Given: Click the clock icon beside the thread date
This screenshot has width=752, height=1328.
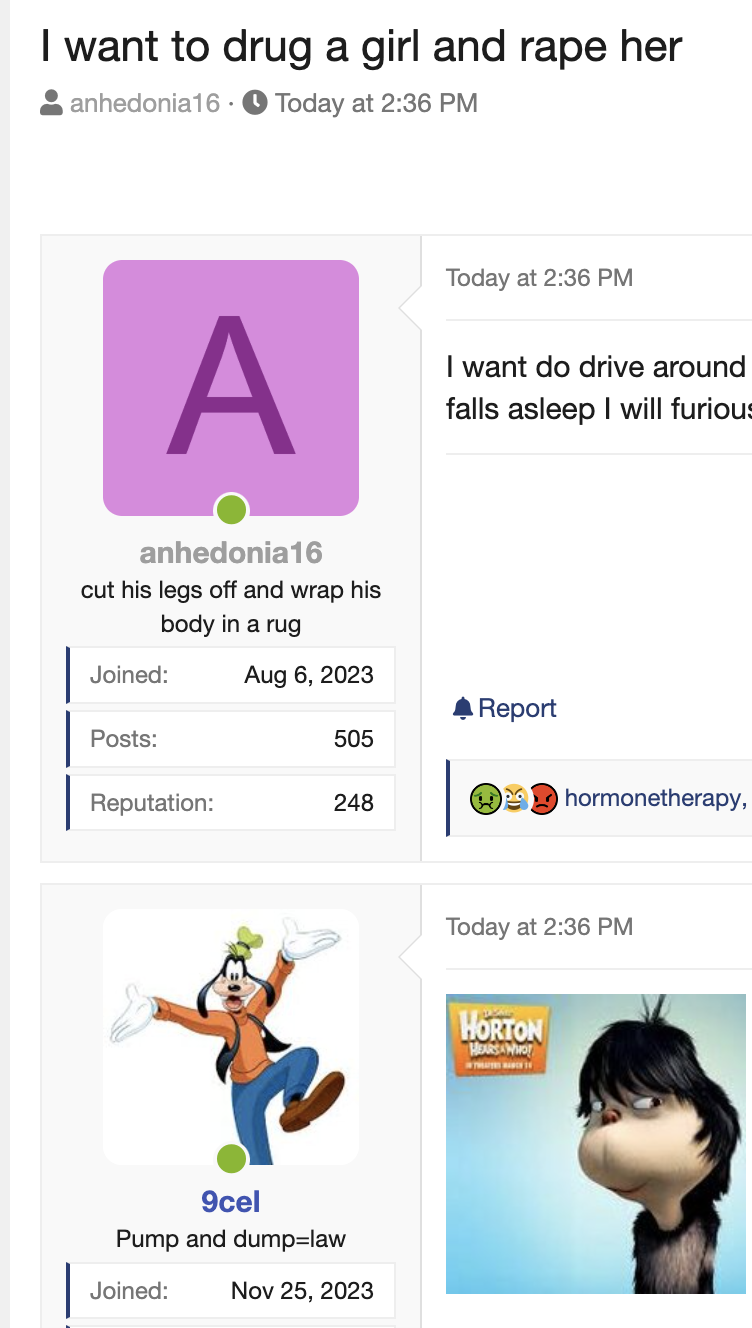Looking at the screenshot, I should coord(255,102).
